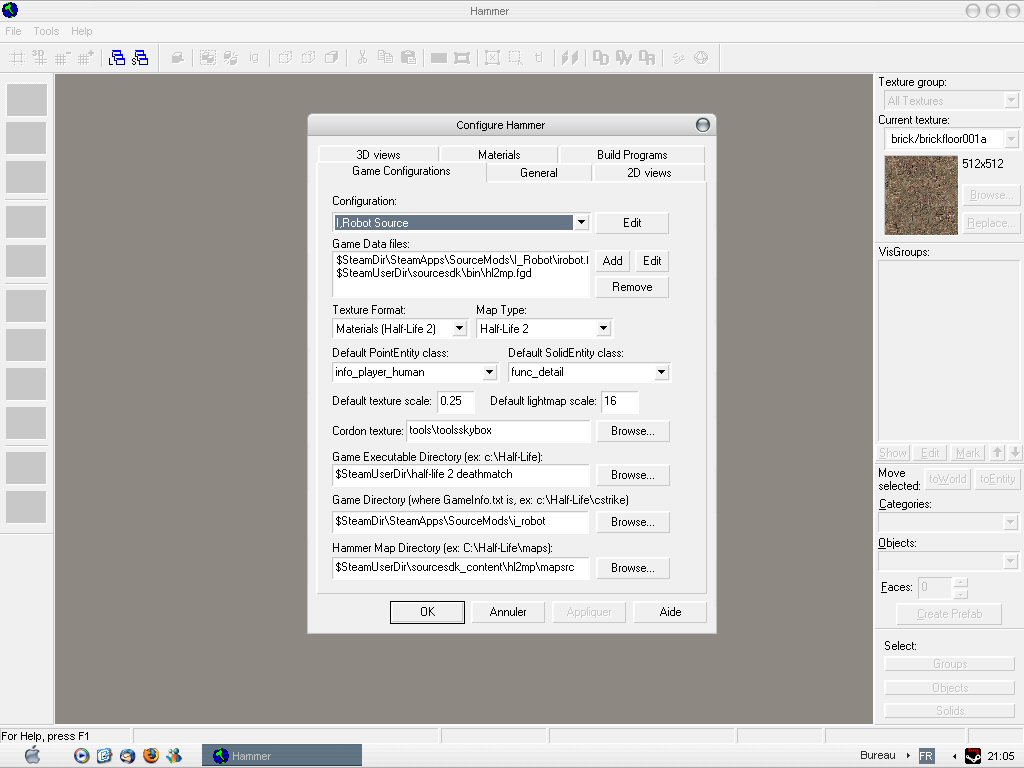Click Browse for Cordon texture

[x=633, y=431]
